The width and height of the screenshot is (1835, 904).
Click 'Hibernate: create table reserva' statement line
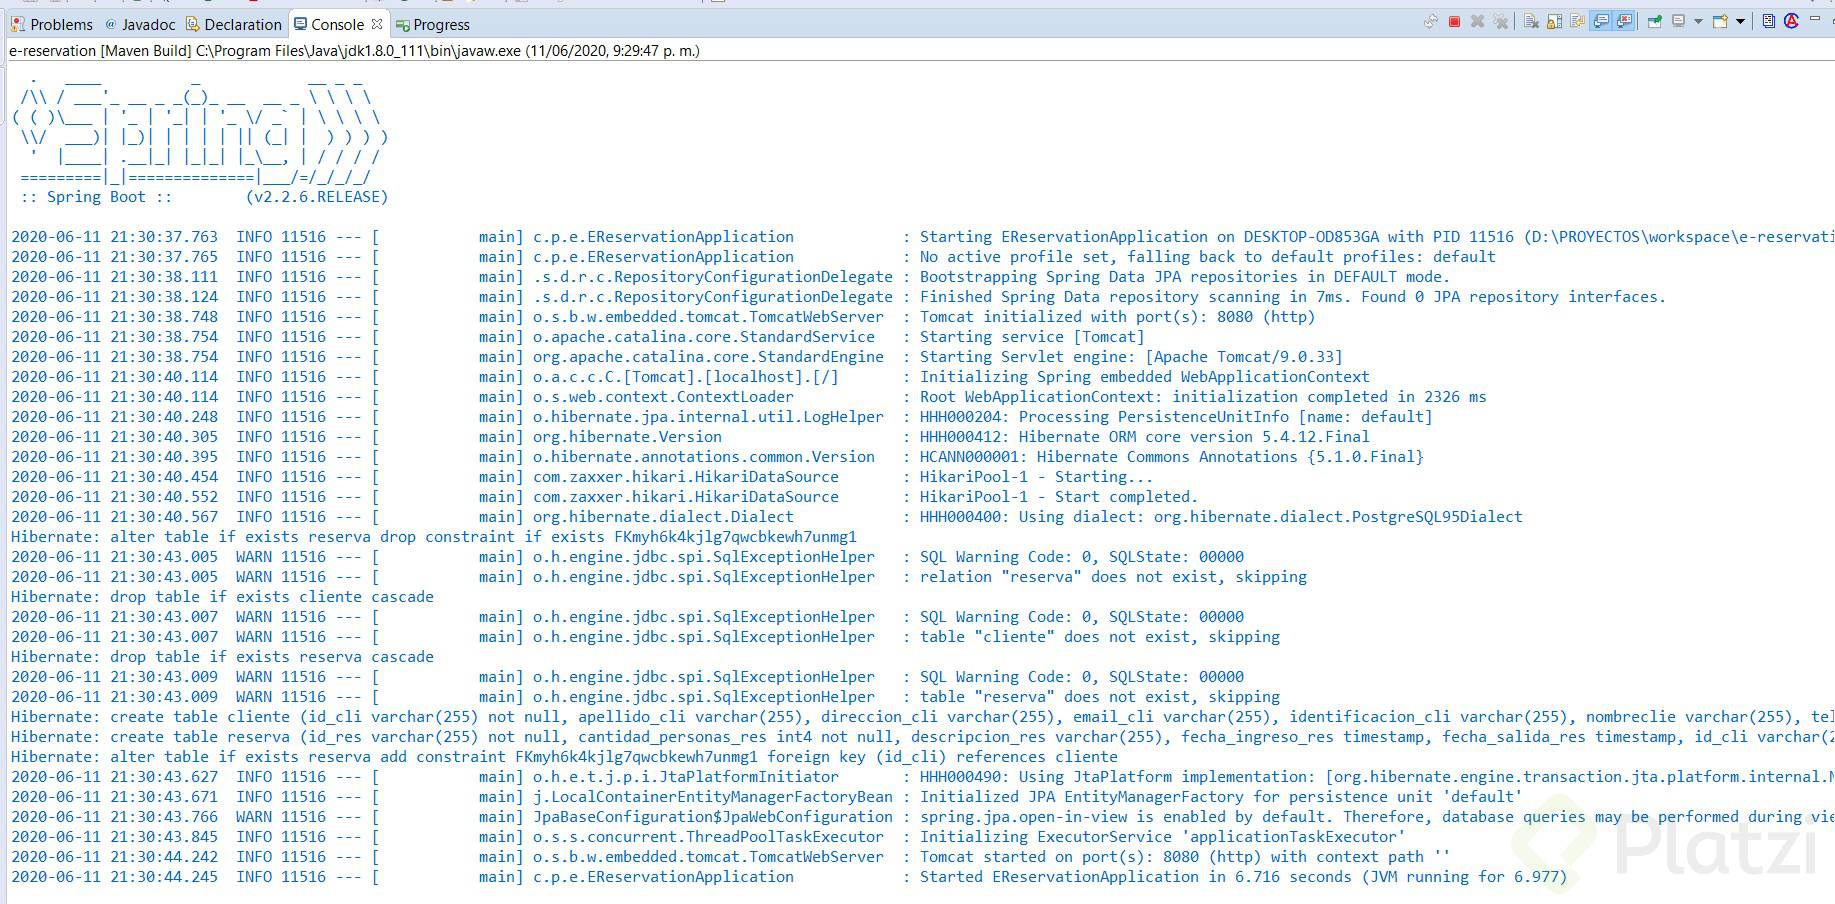(923, 737)
